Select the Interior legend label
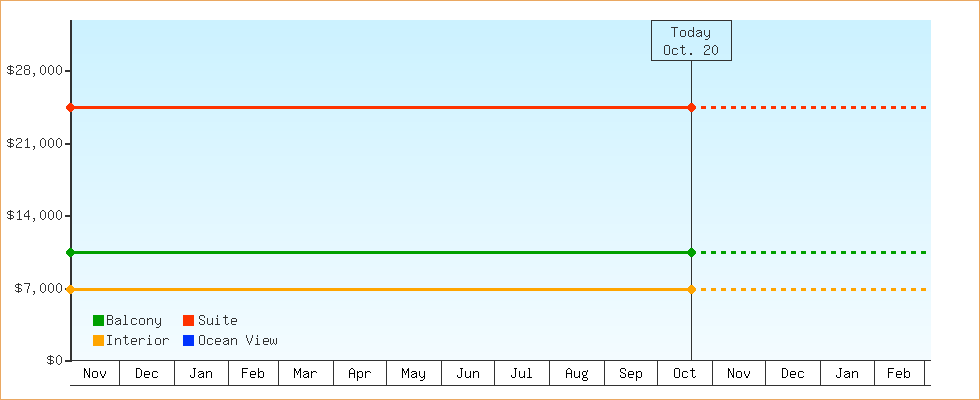The height and width of the screenshot is (400, 980). coord(137,341)
